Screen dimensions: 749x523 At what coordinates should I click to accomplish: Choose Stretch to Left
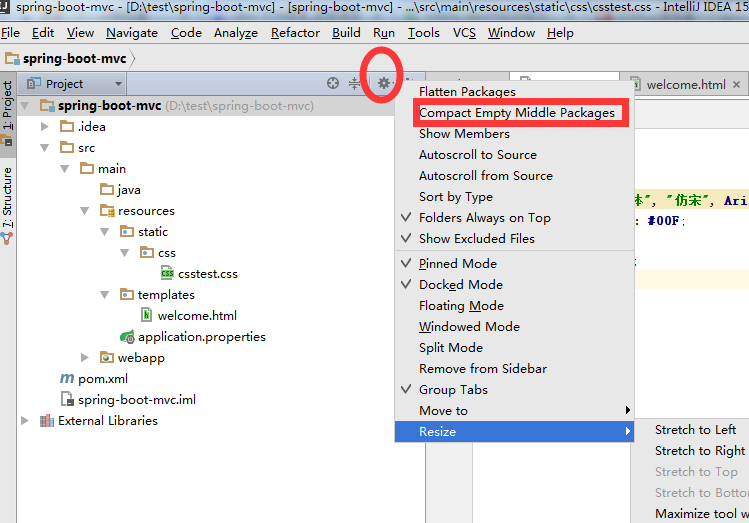click(x=696, y=430)
